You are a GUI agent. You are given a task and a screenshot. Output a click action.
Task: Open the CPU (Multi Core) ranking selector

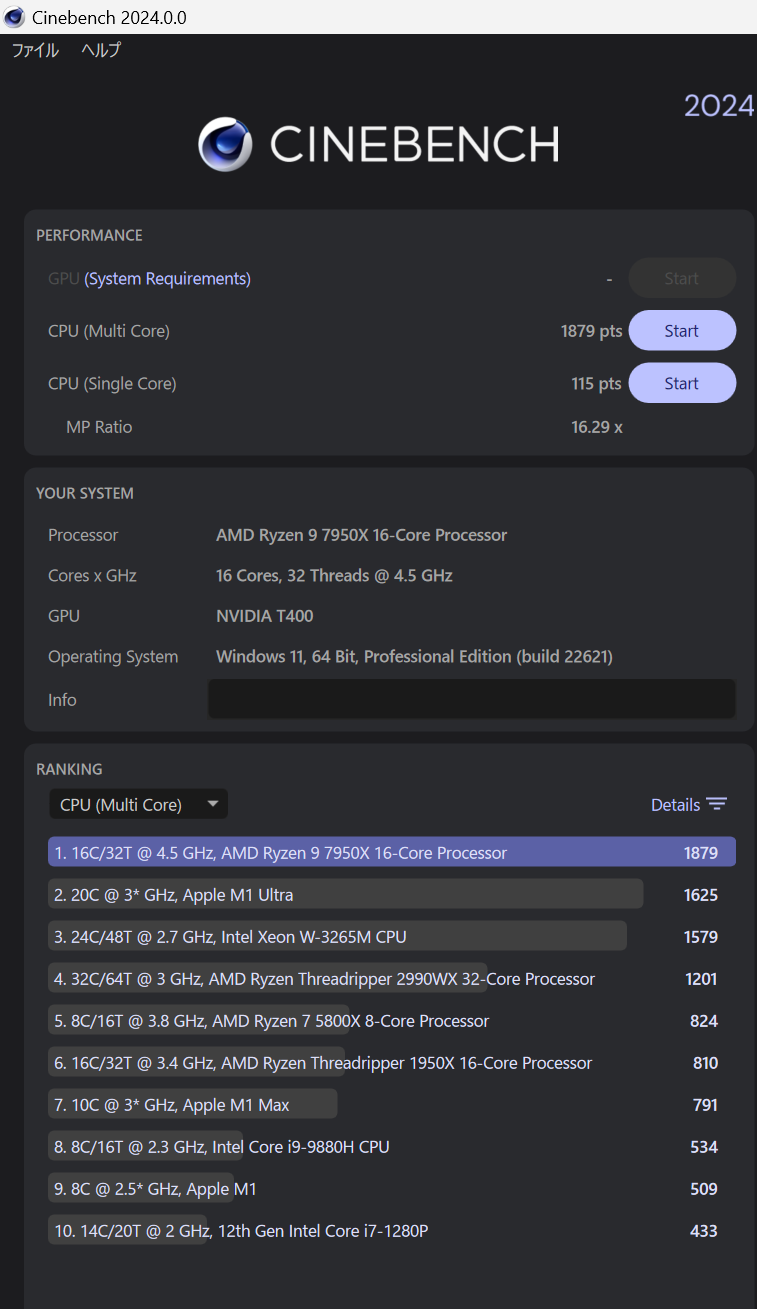[x=138, y=803]
